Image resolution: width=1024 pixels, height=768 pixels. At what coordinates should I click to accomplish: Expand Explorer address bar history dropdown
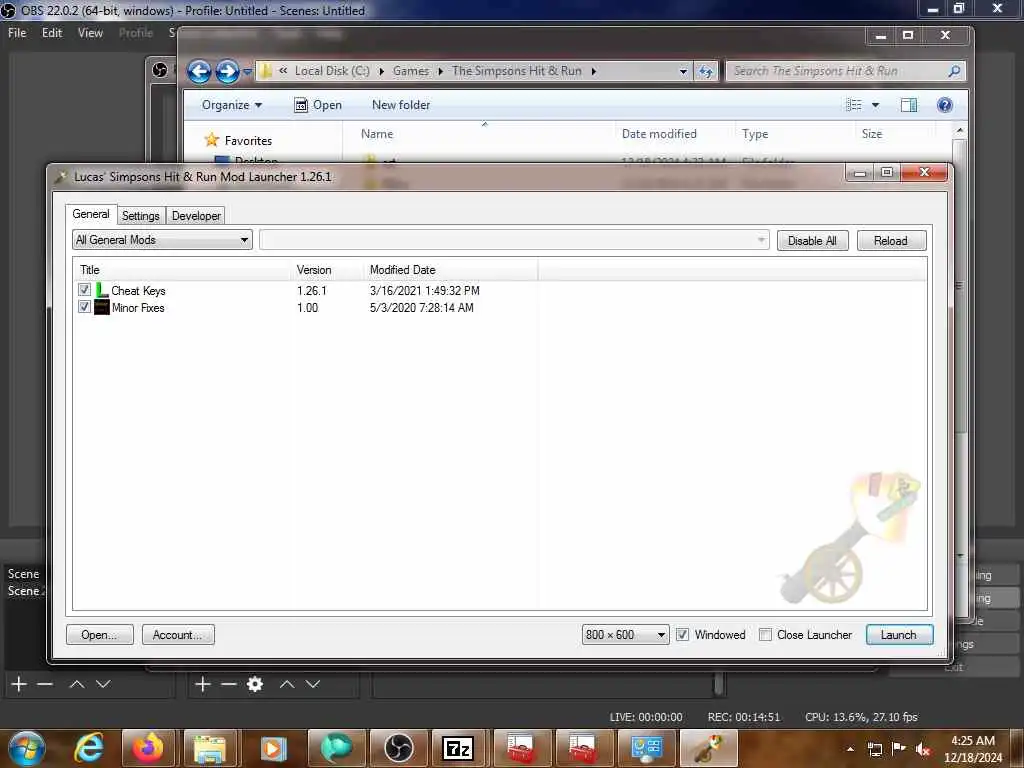(683, 71)
